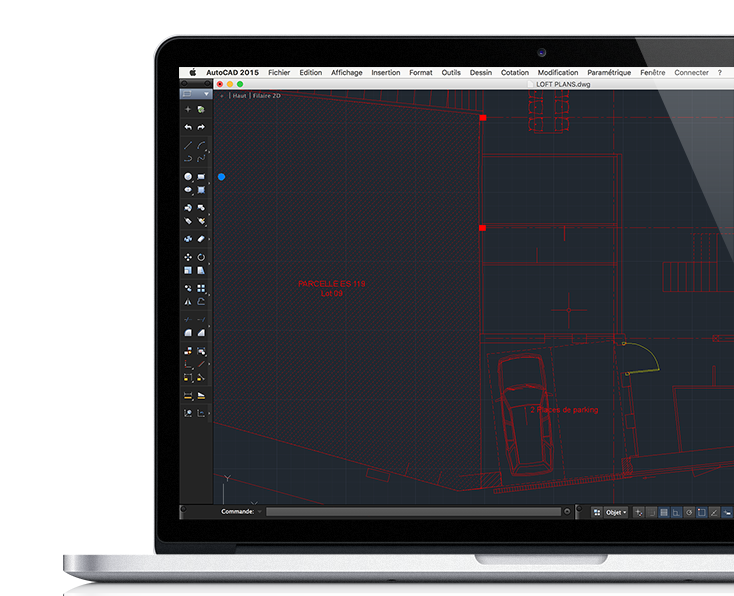Click the Redo arrow
Image resolution: width=734 pixels, height=596 pixels.
pyautogui.click(x=201, y=127)
